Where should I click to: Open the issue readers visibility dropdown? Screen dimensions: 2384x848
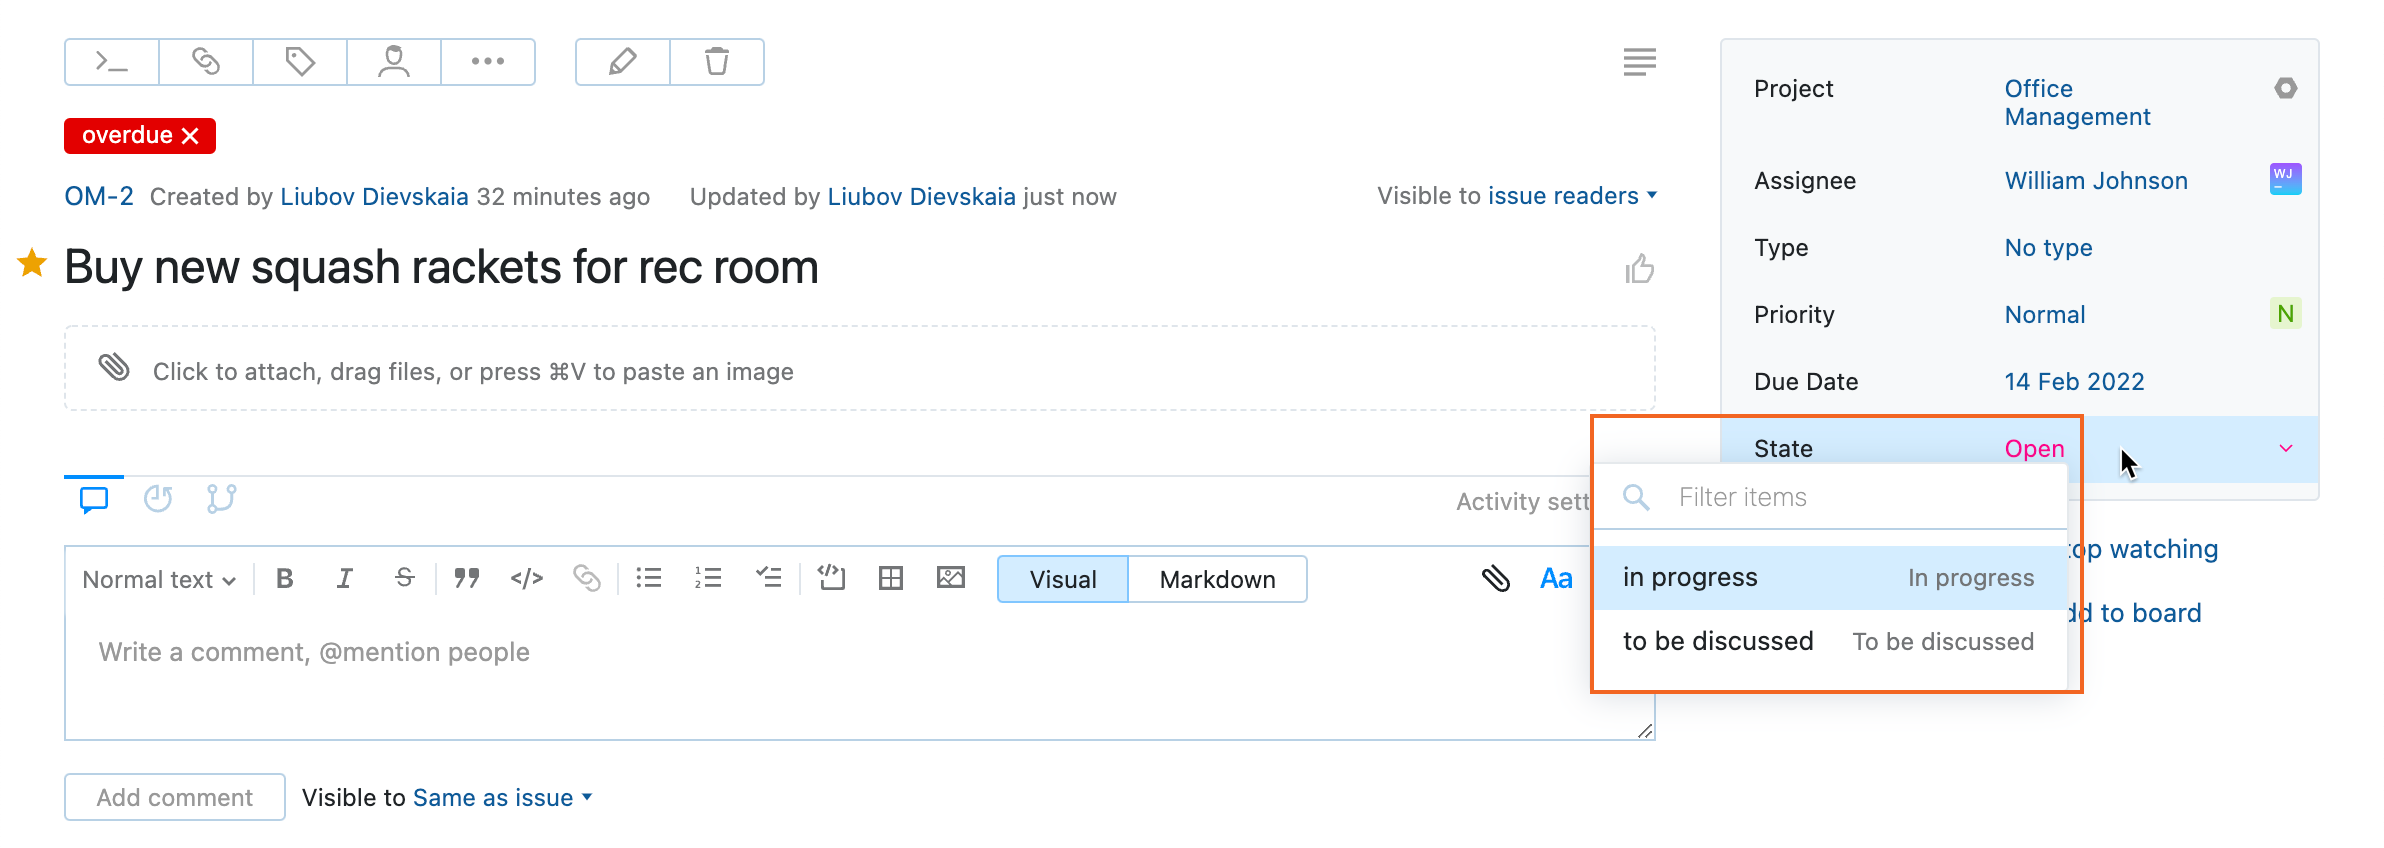pos(1572,196)
